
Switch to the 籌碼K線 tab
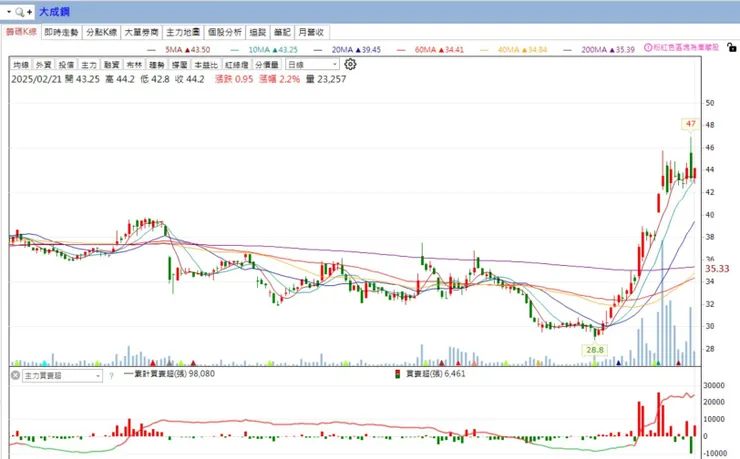tap(21, 32)
